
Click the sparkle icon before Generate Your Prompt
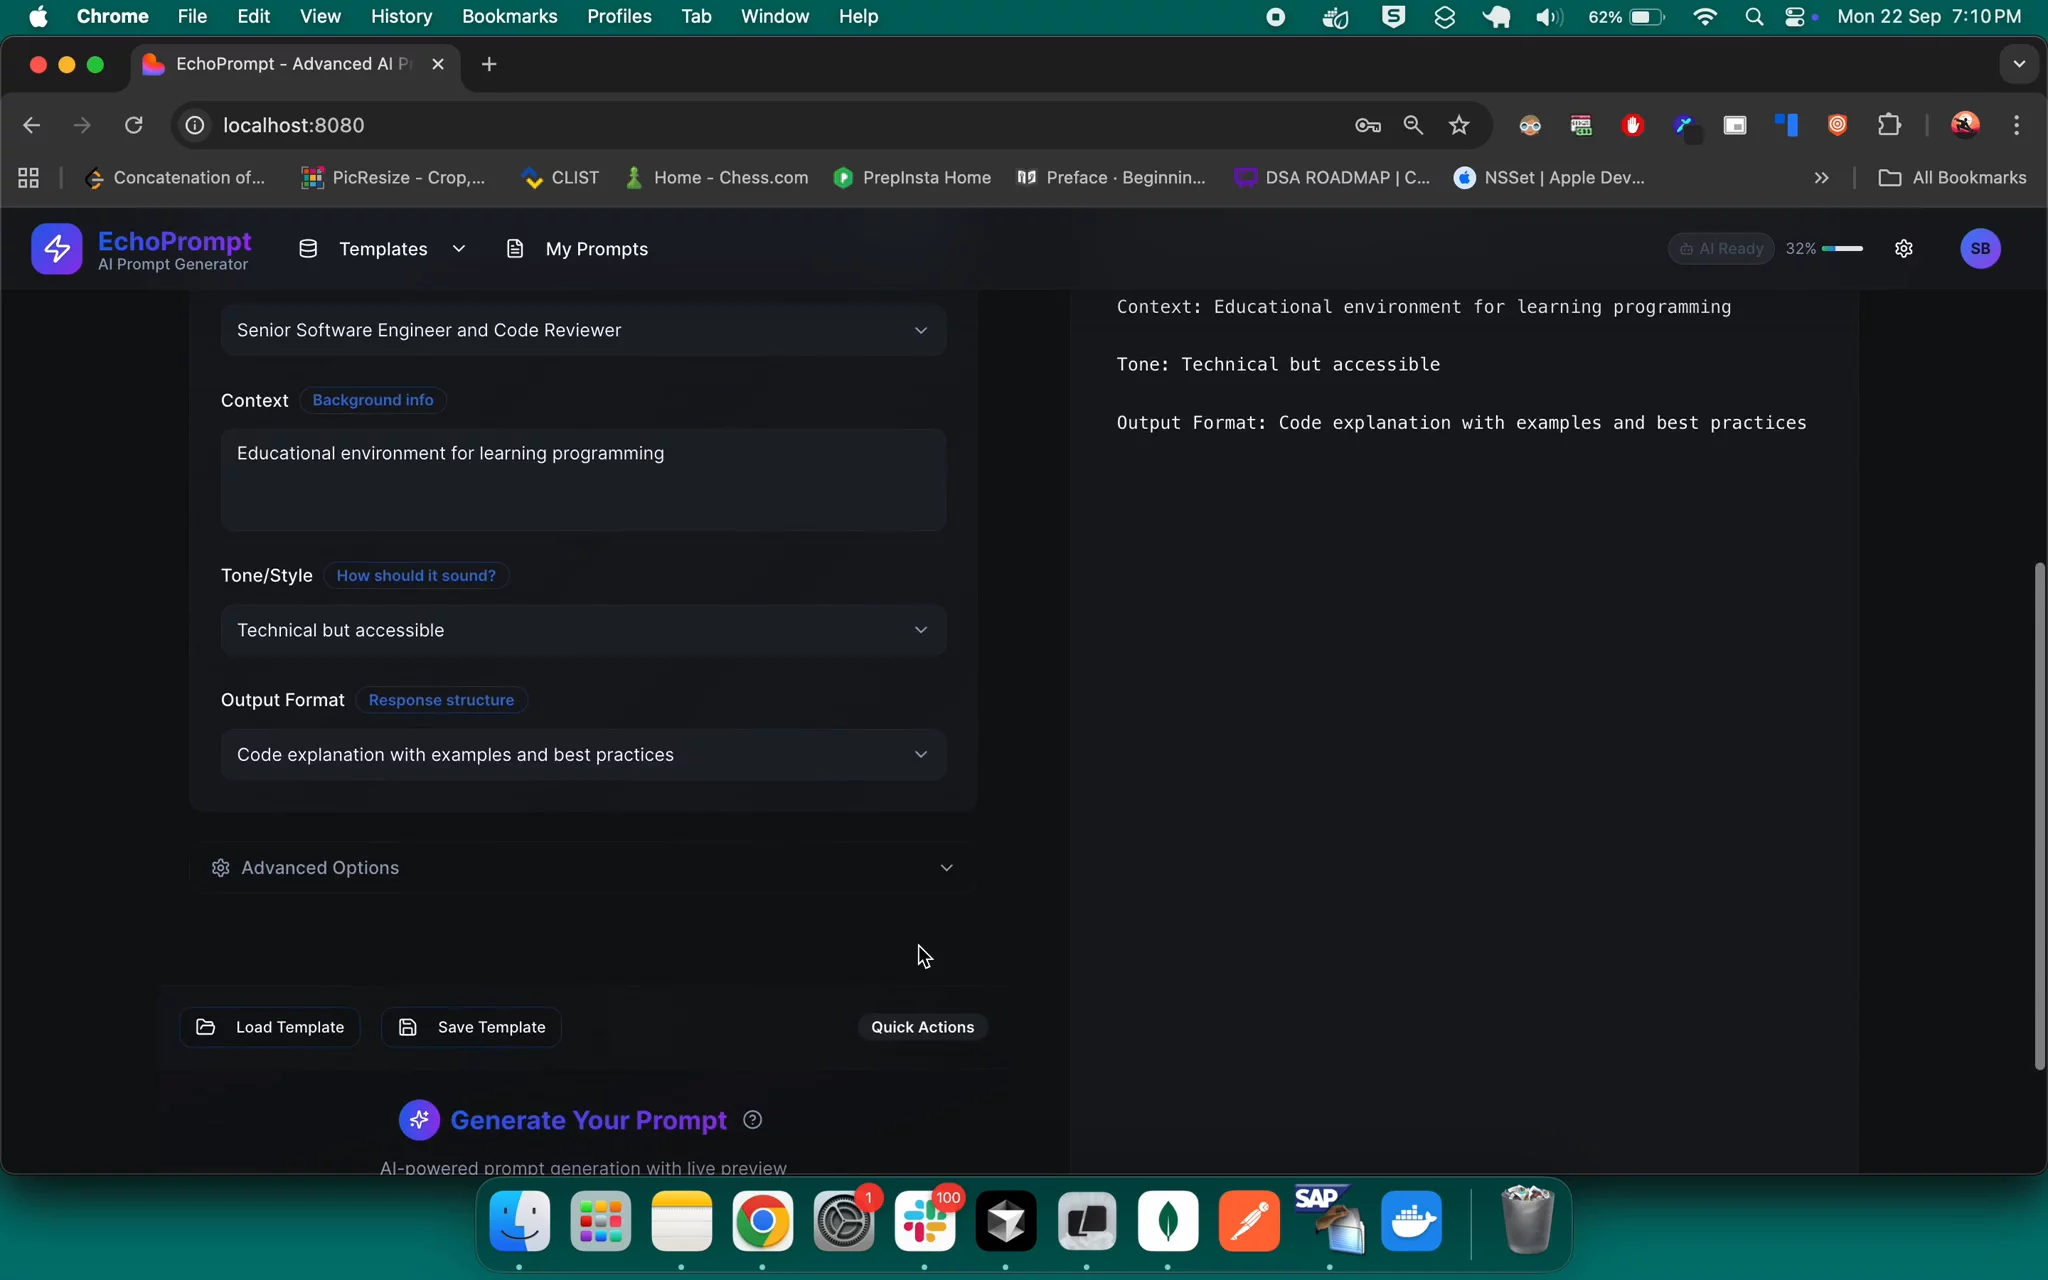419,1120
